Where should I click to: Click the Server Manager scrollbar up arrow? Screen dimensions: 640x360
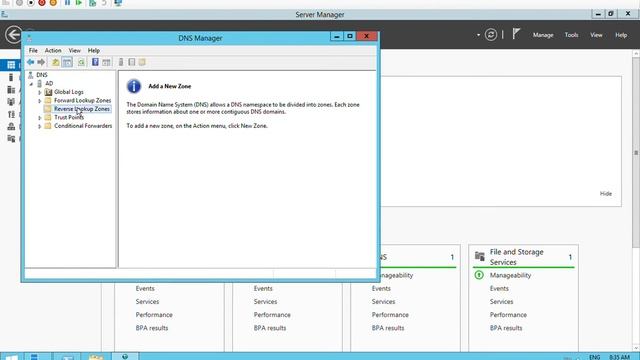636,53
